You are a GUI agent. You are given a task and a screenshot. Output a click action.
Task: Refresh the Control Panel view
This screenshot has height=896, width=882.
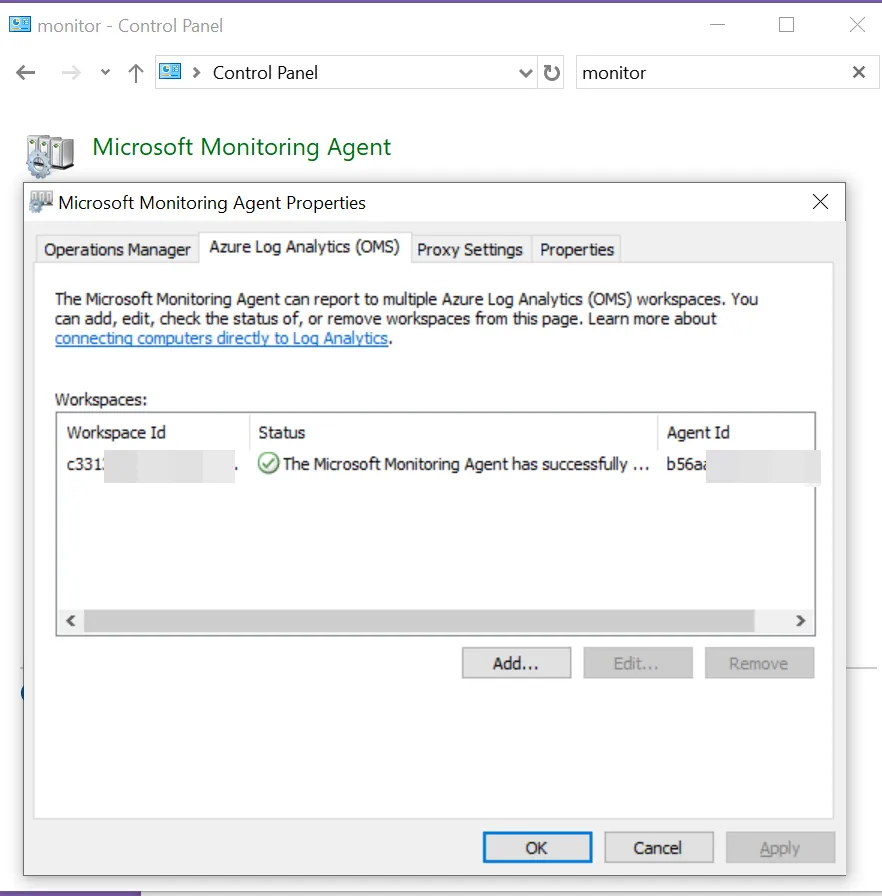pos(551,73)
